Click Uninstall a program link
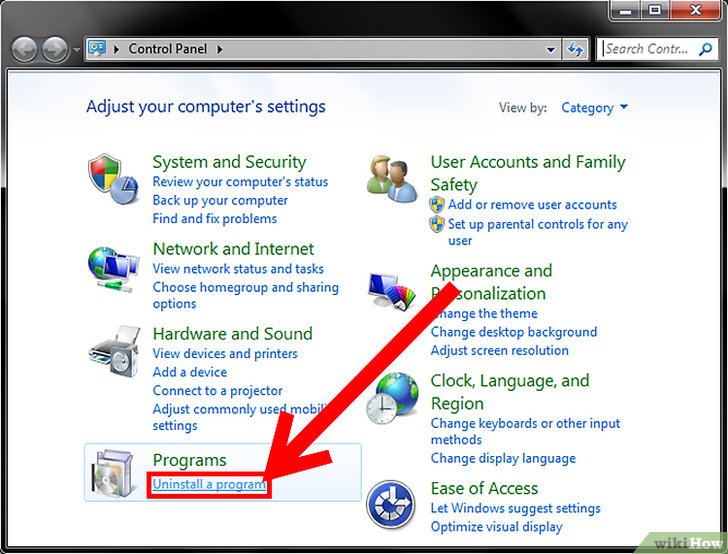The image size is (728, 554). [x=209, y=484]
